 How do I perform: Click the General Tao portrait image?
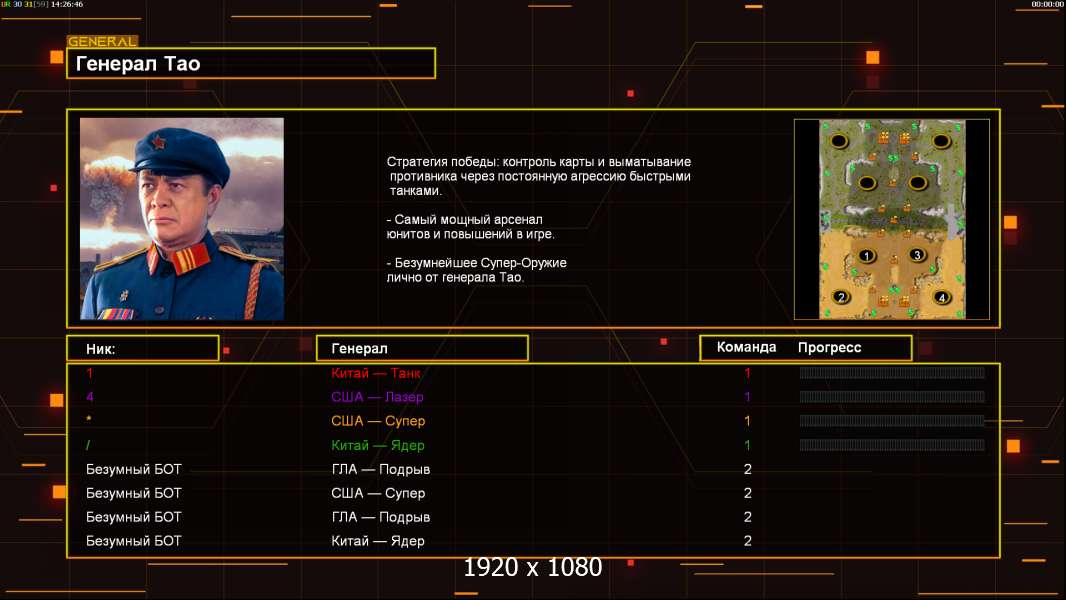(182, 219)
